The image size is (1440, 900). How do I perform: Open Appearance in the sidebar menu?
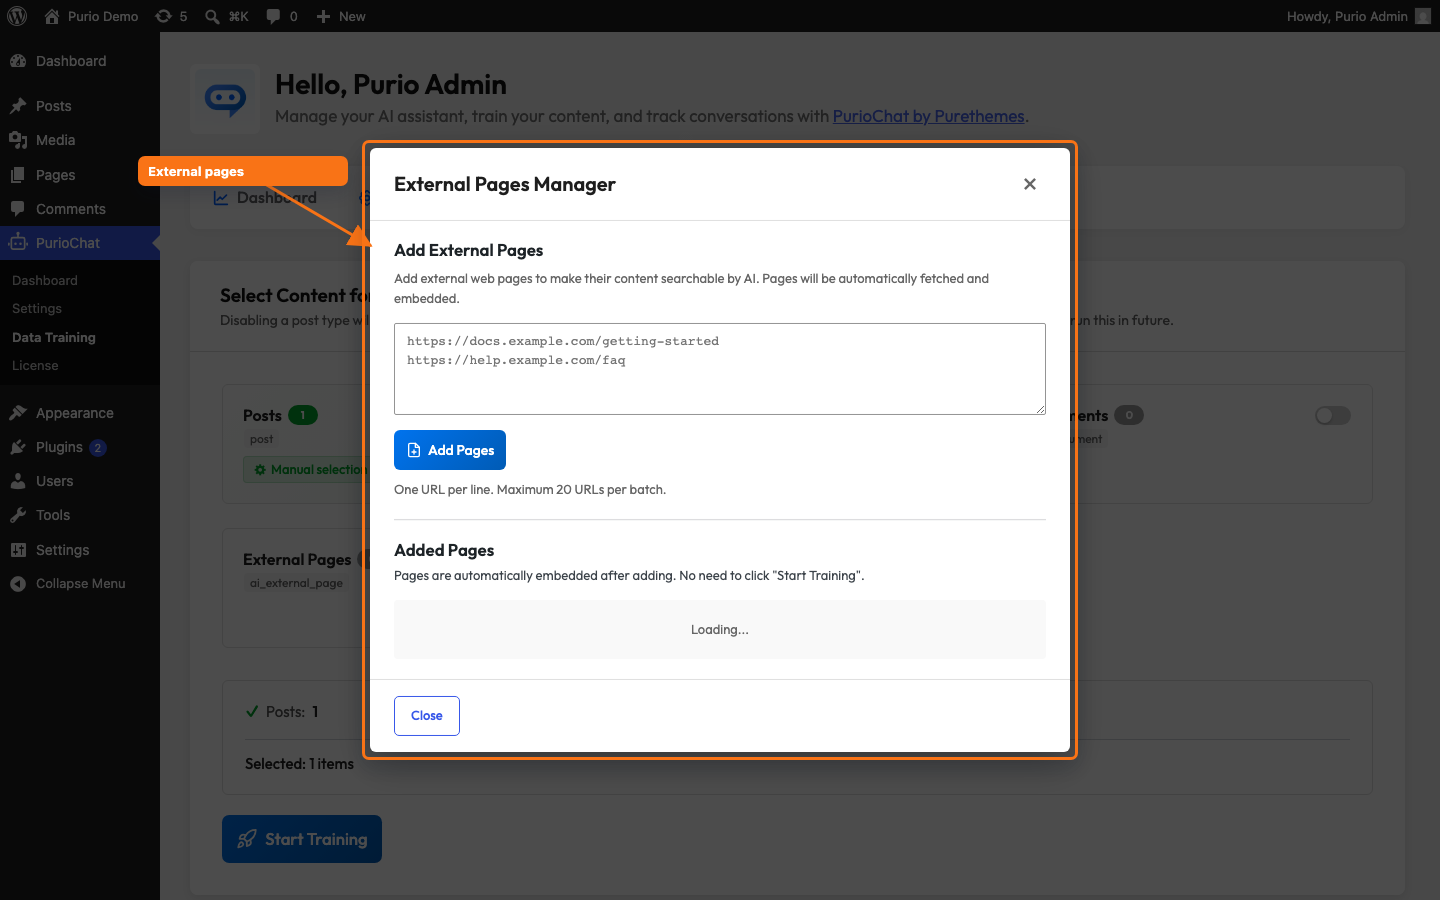point(80,413)
